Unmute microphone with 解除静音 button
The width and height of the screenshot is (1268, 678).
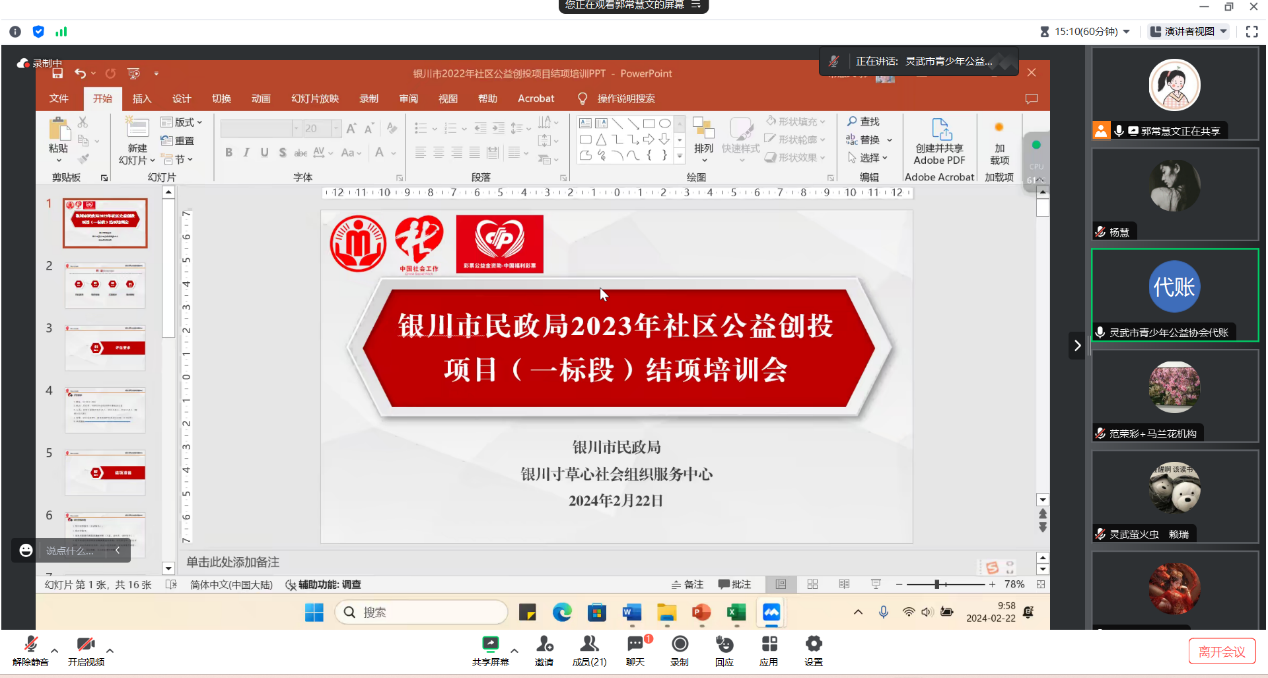[x=30, y=650]
